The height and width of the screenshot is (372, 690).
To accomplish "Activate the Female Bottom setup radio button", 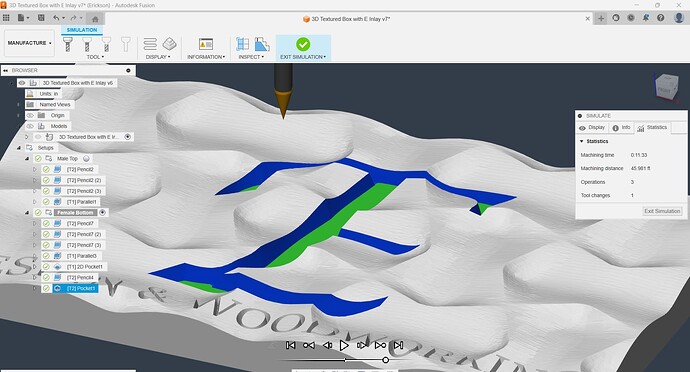I will 103,213.
